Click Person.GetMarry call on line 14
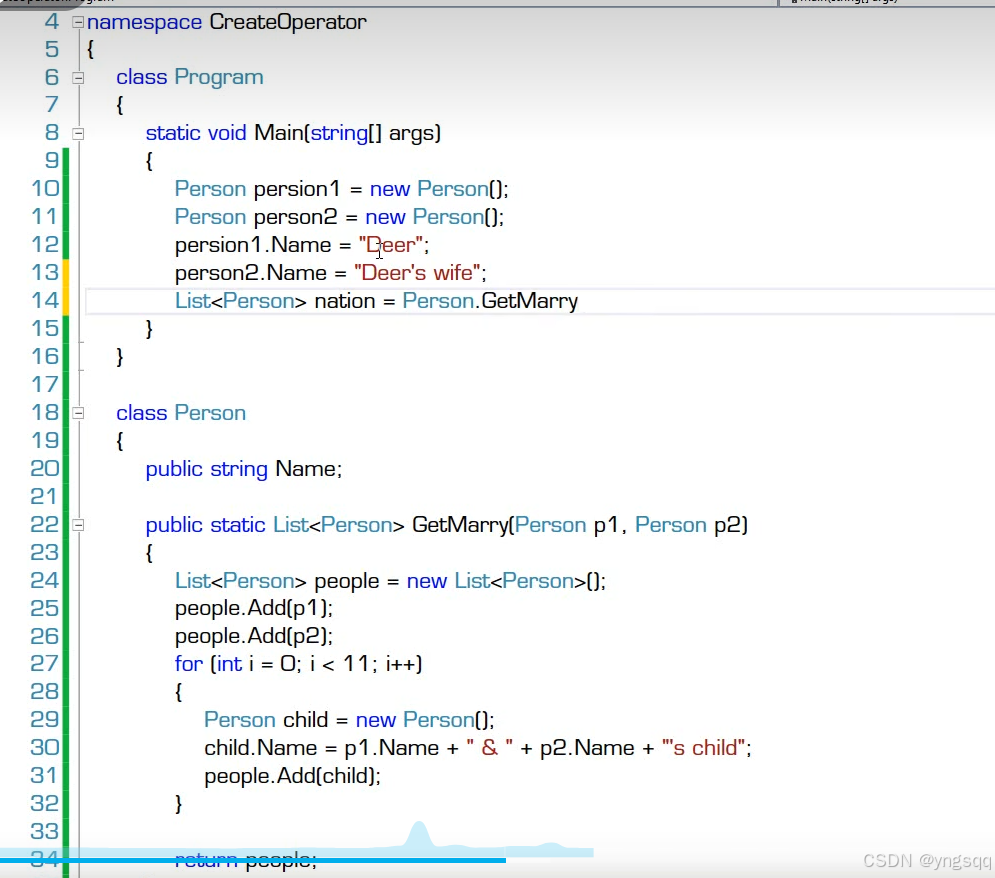The width and height of the screenshot is (995, 878). [490, 301]
